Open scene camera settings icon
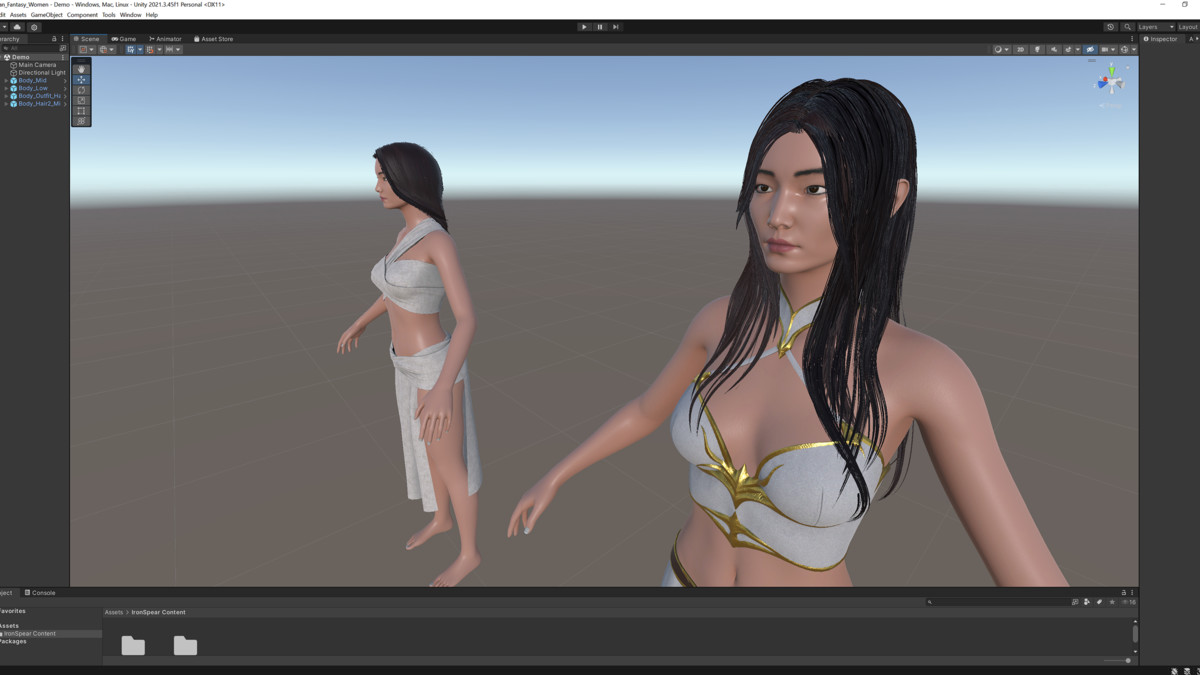Viewport: 1200px width, 675px height. click(x=1104, y=49)
